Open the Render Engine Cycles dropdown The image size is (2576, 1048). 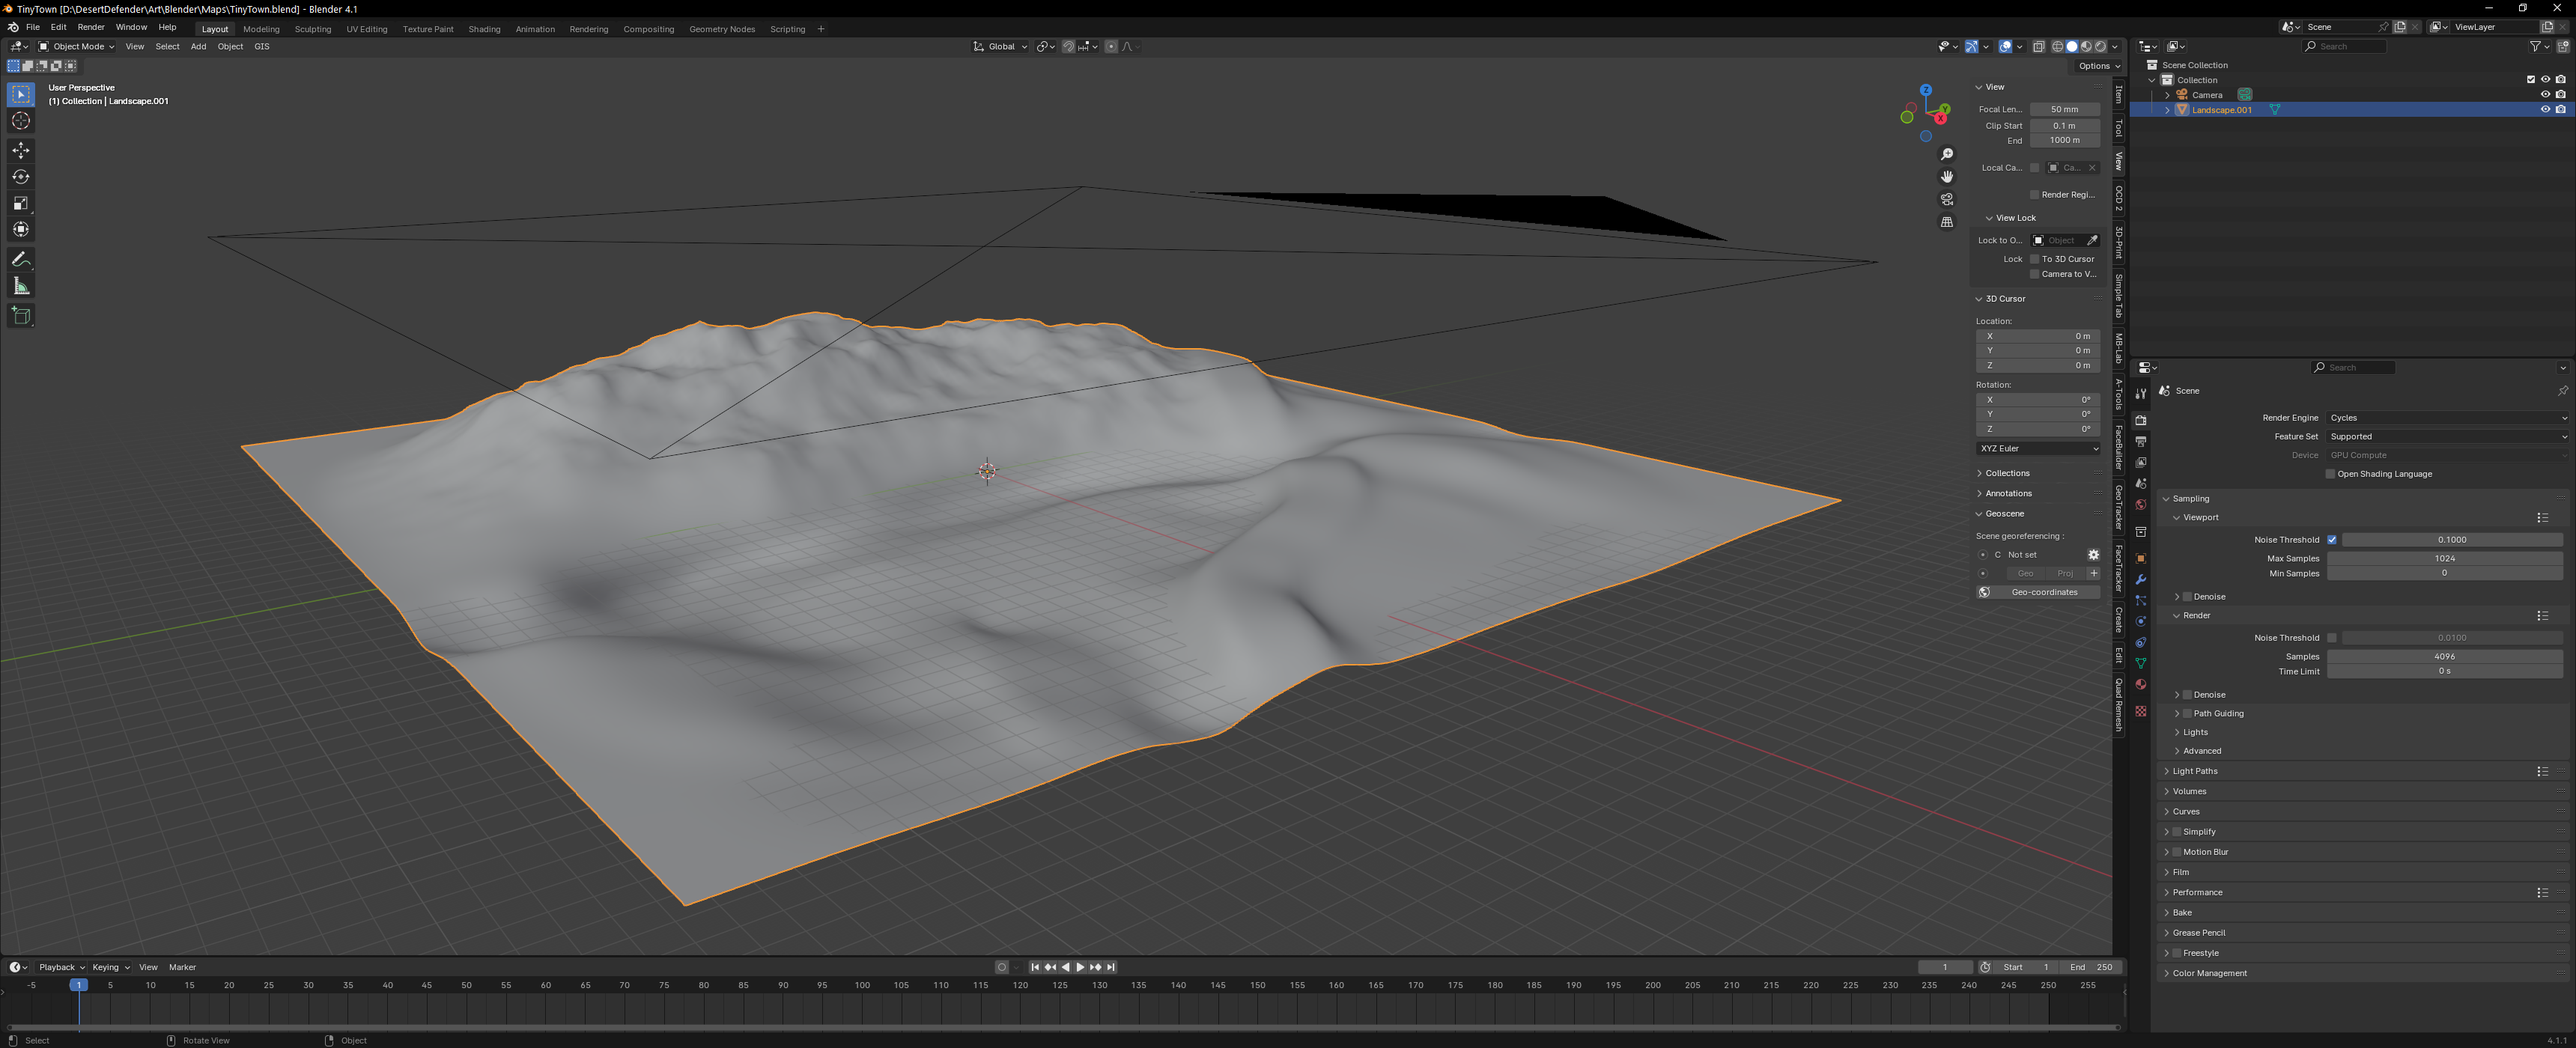[x=2445, y=418]
